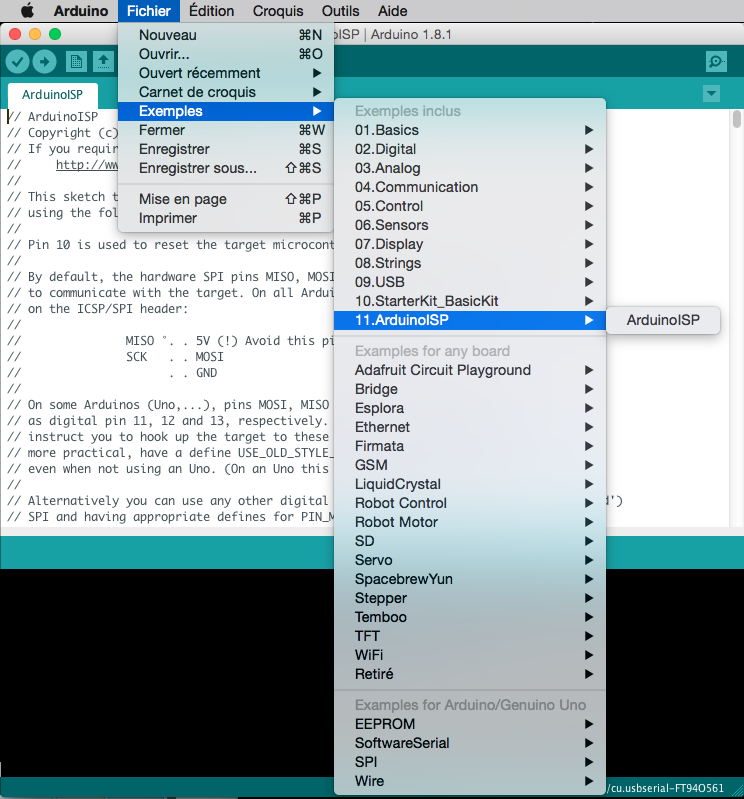Image resolution: width=744 pixels, height=799 pixels.
Task: Select Enregistrer in the Fichier menu
Action: tap(226, 149)
